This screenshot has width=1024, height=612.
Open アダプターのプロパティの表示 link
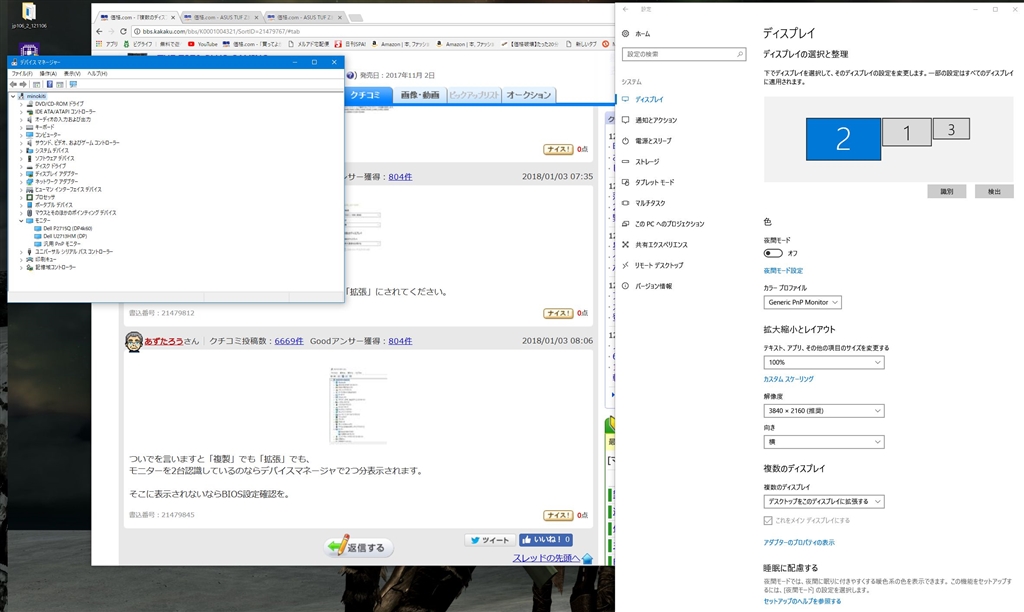click(x=799, y=542)
